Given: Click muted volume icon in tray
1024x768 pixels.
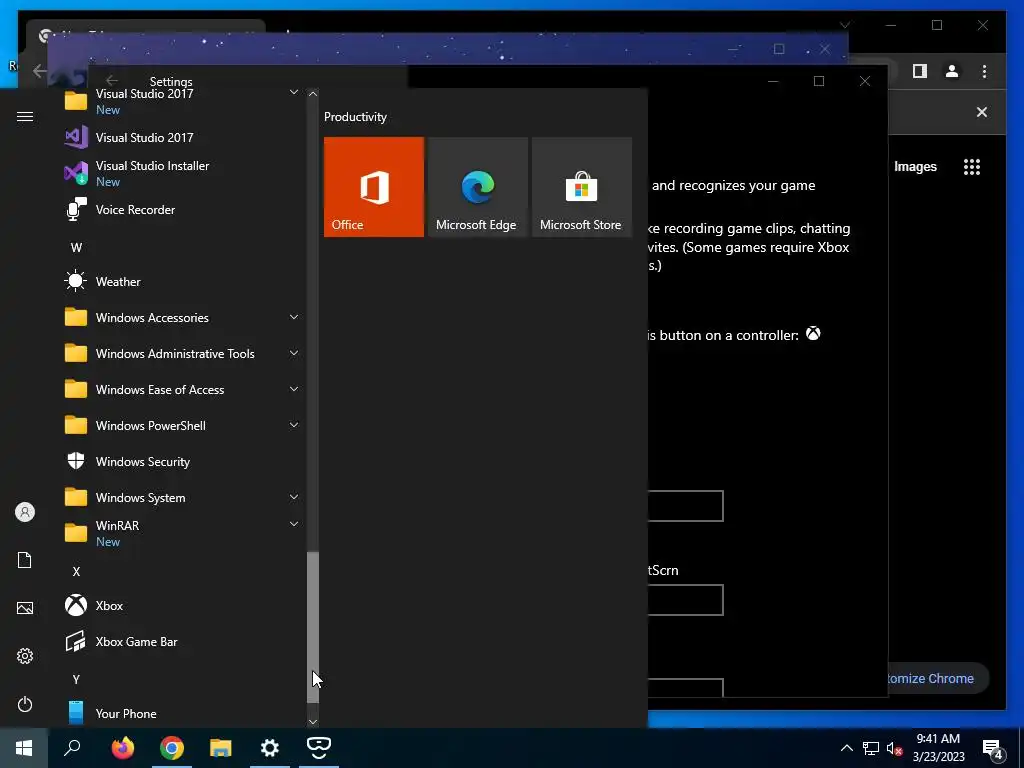Looking at the screenshot, I should click(894, 748).
